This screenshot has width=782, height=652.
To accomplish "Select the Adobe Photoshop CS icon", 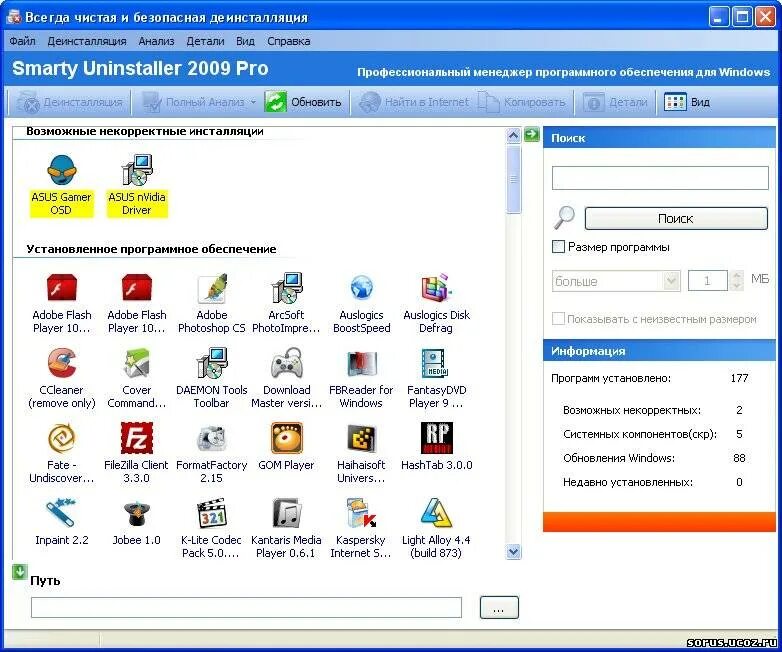I will (211, 288).
